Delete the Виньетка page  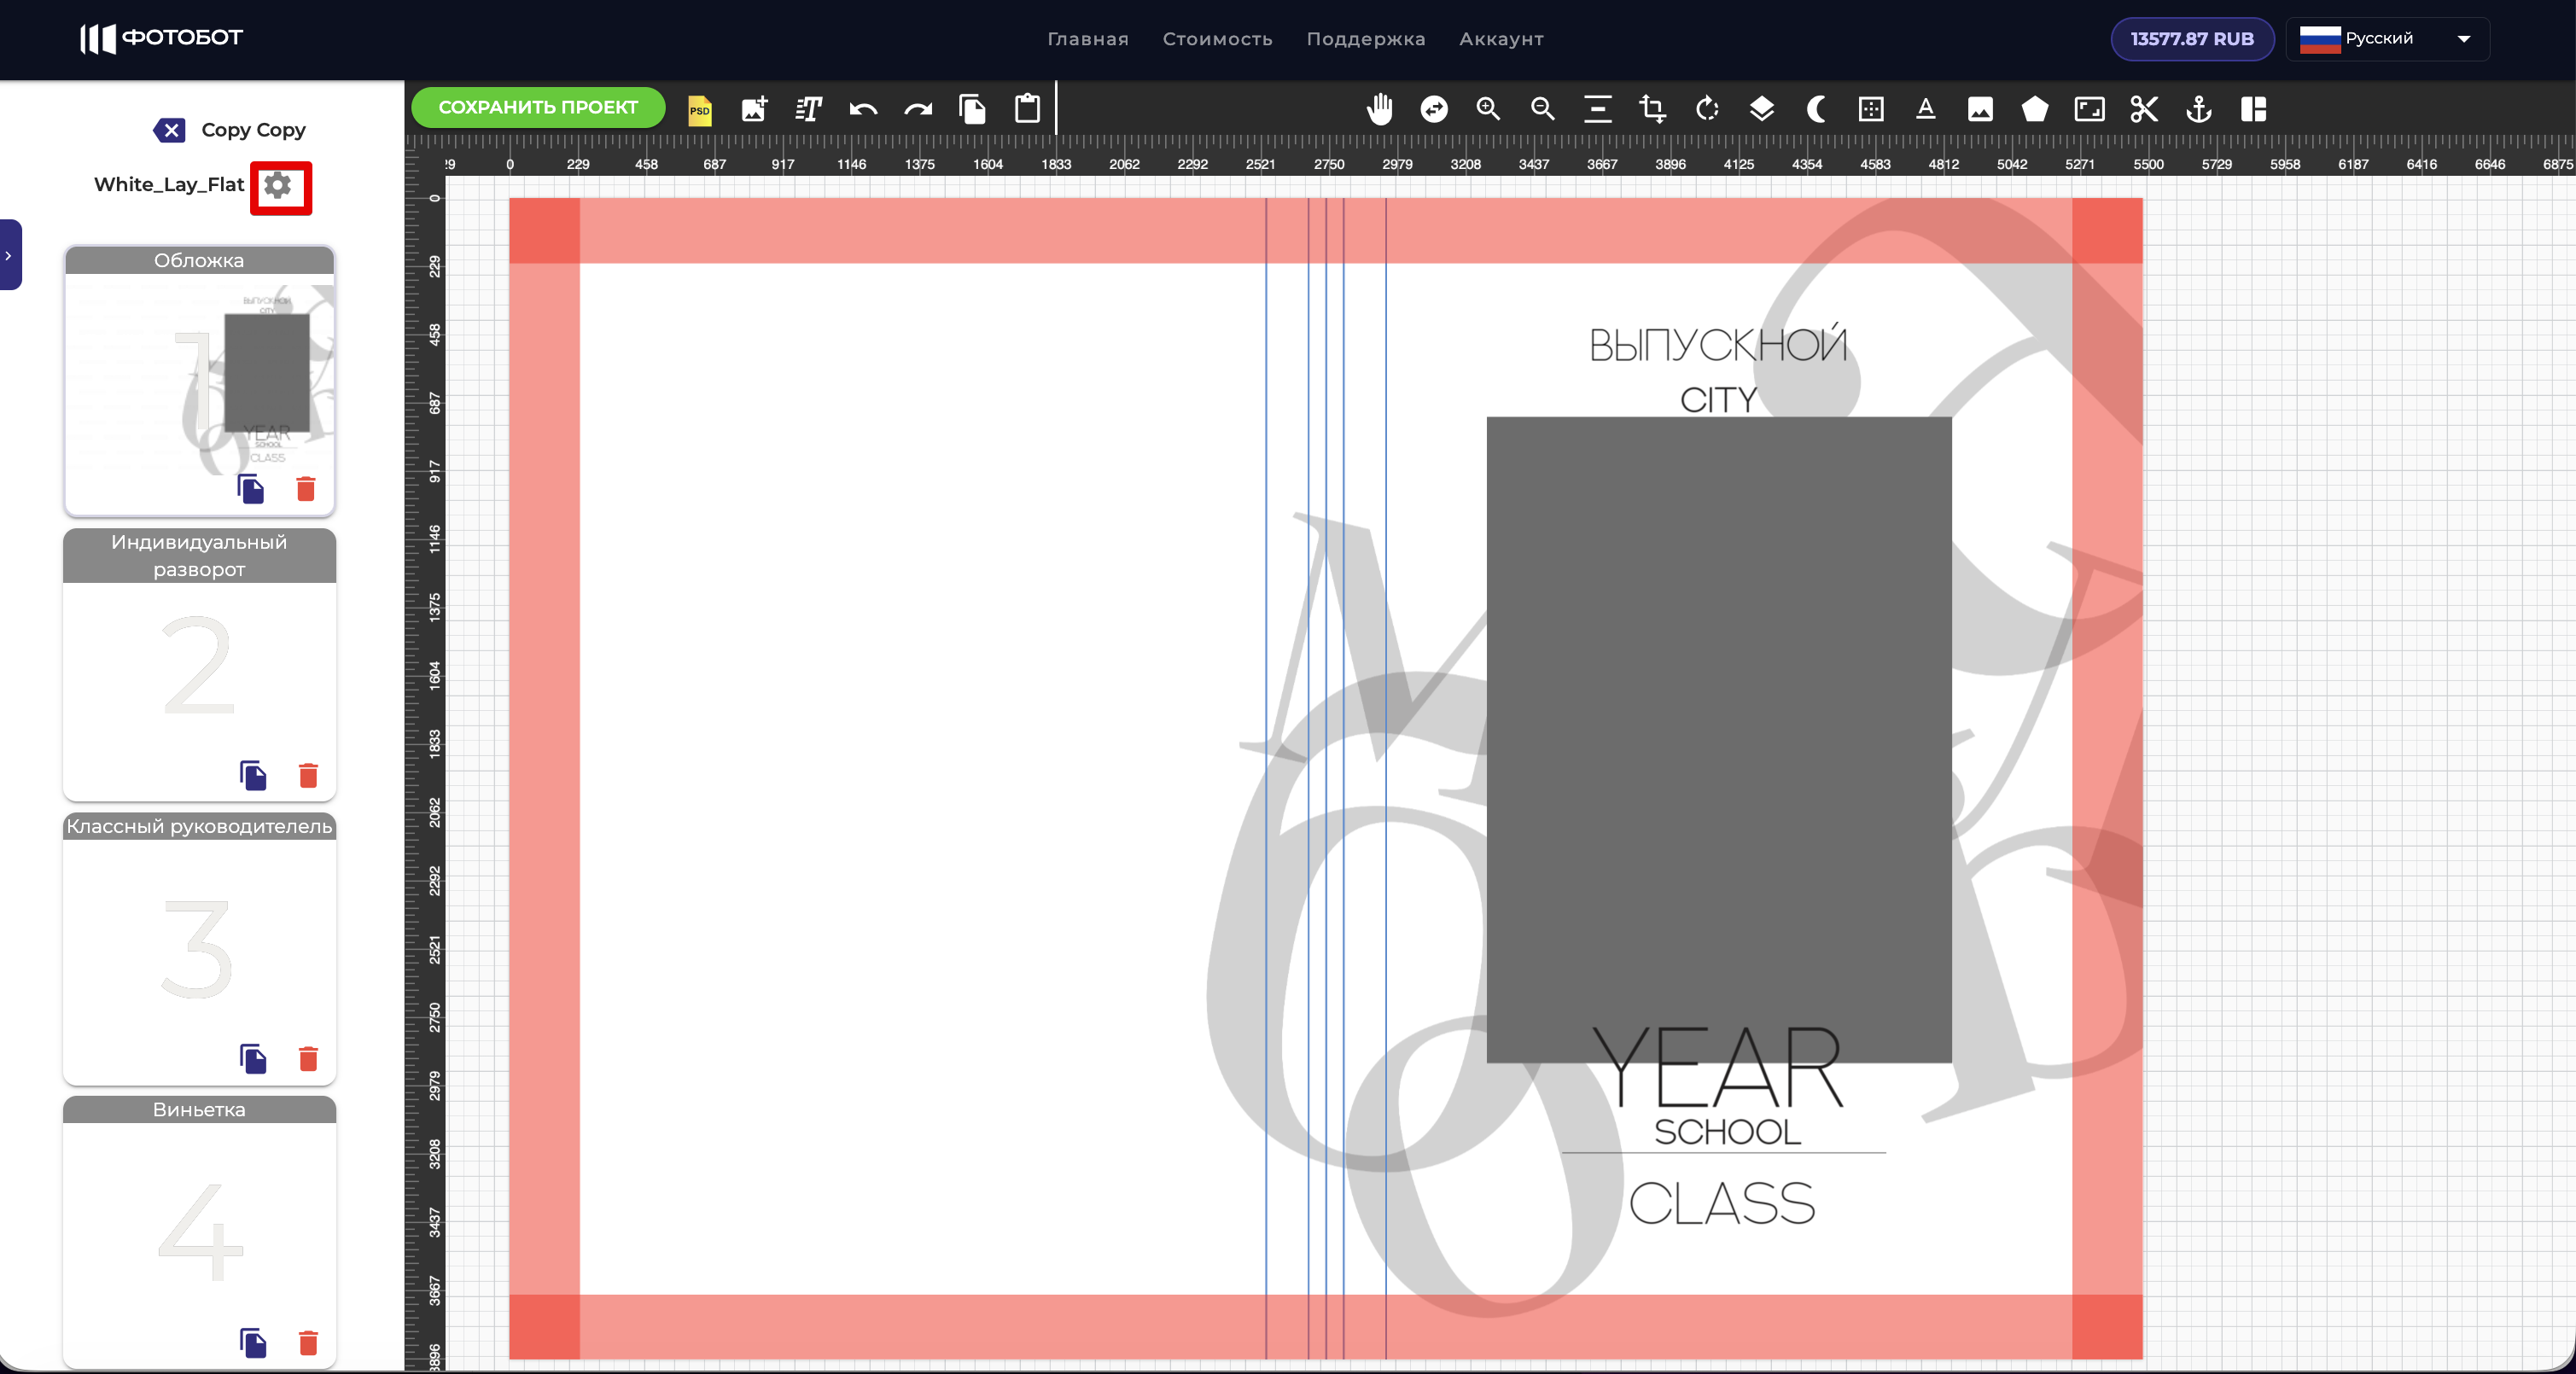[308, 1342]
